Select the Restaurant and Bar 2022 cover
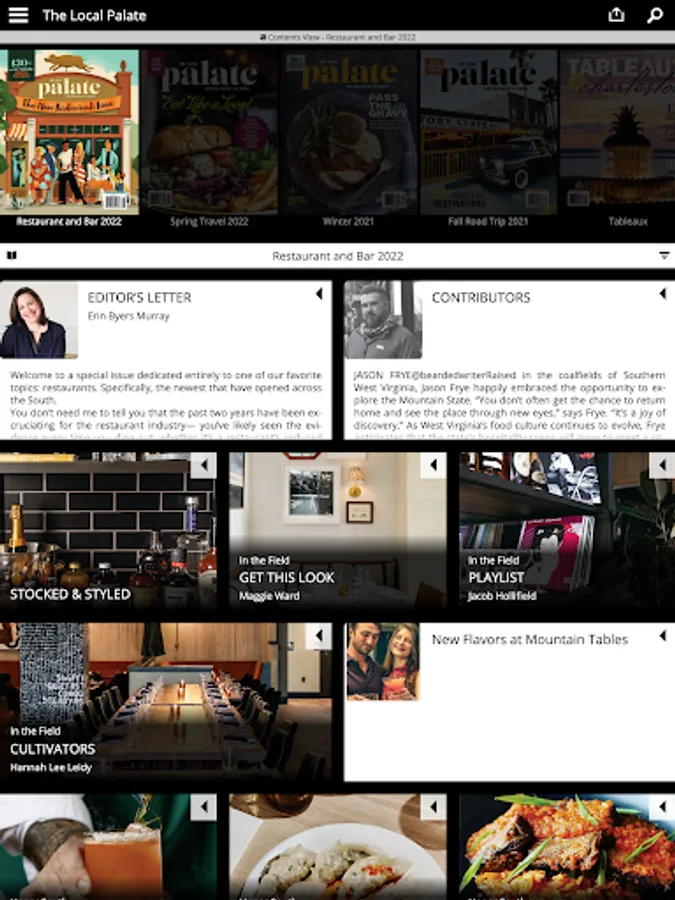 pyautogui.click(x=69, y=131)
